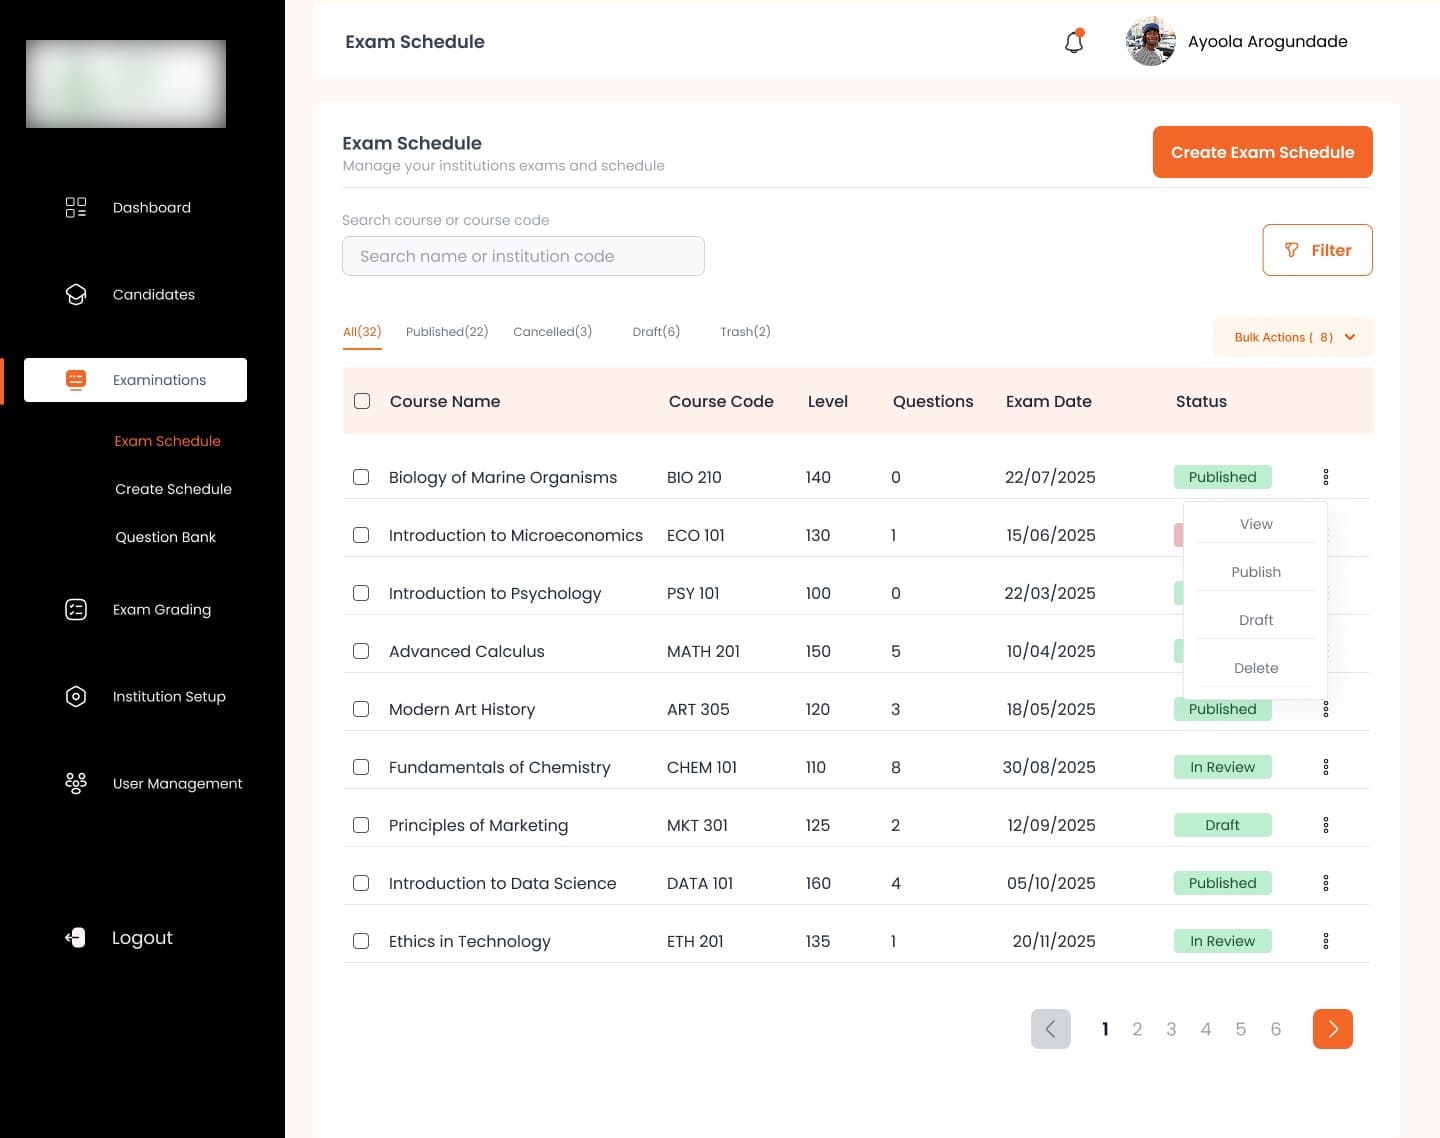The height and width of the screenshot is (1138, 1440).
Task: Tick the Ethics in Technology checkbox
Action: pyautogui.click(x=361, y=941)
